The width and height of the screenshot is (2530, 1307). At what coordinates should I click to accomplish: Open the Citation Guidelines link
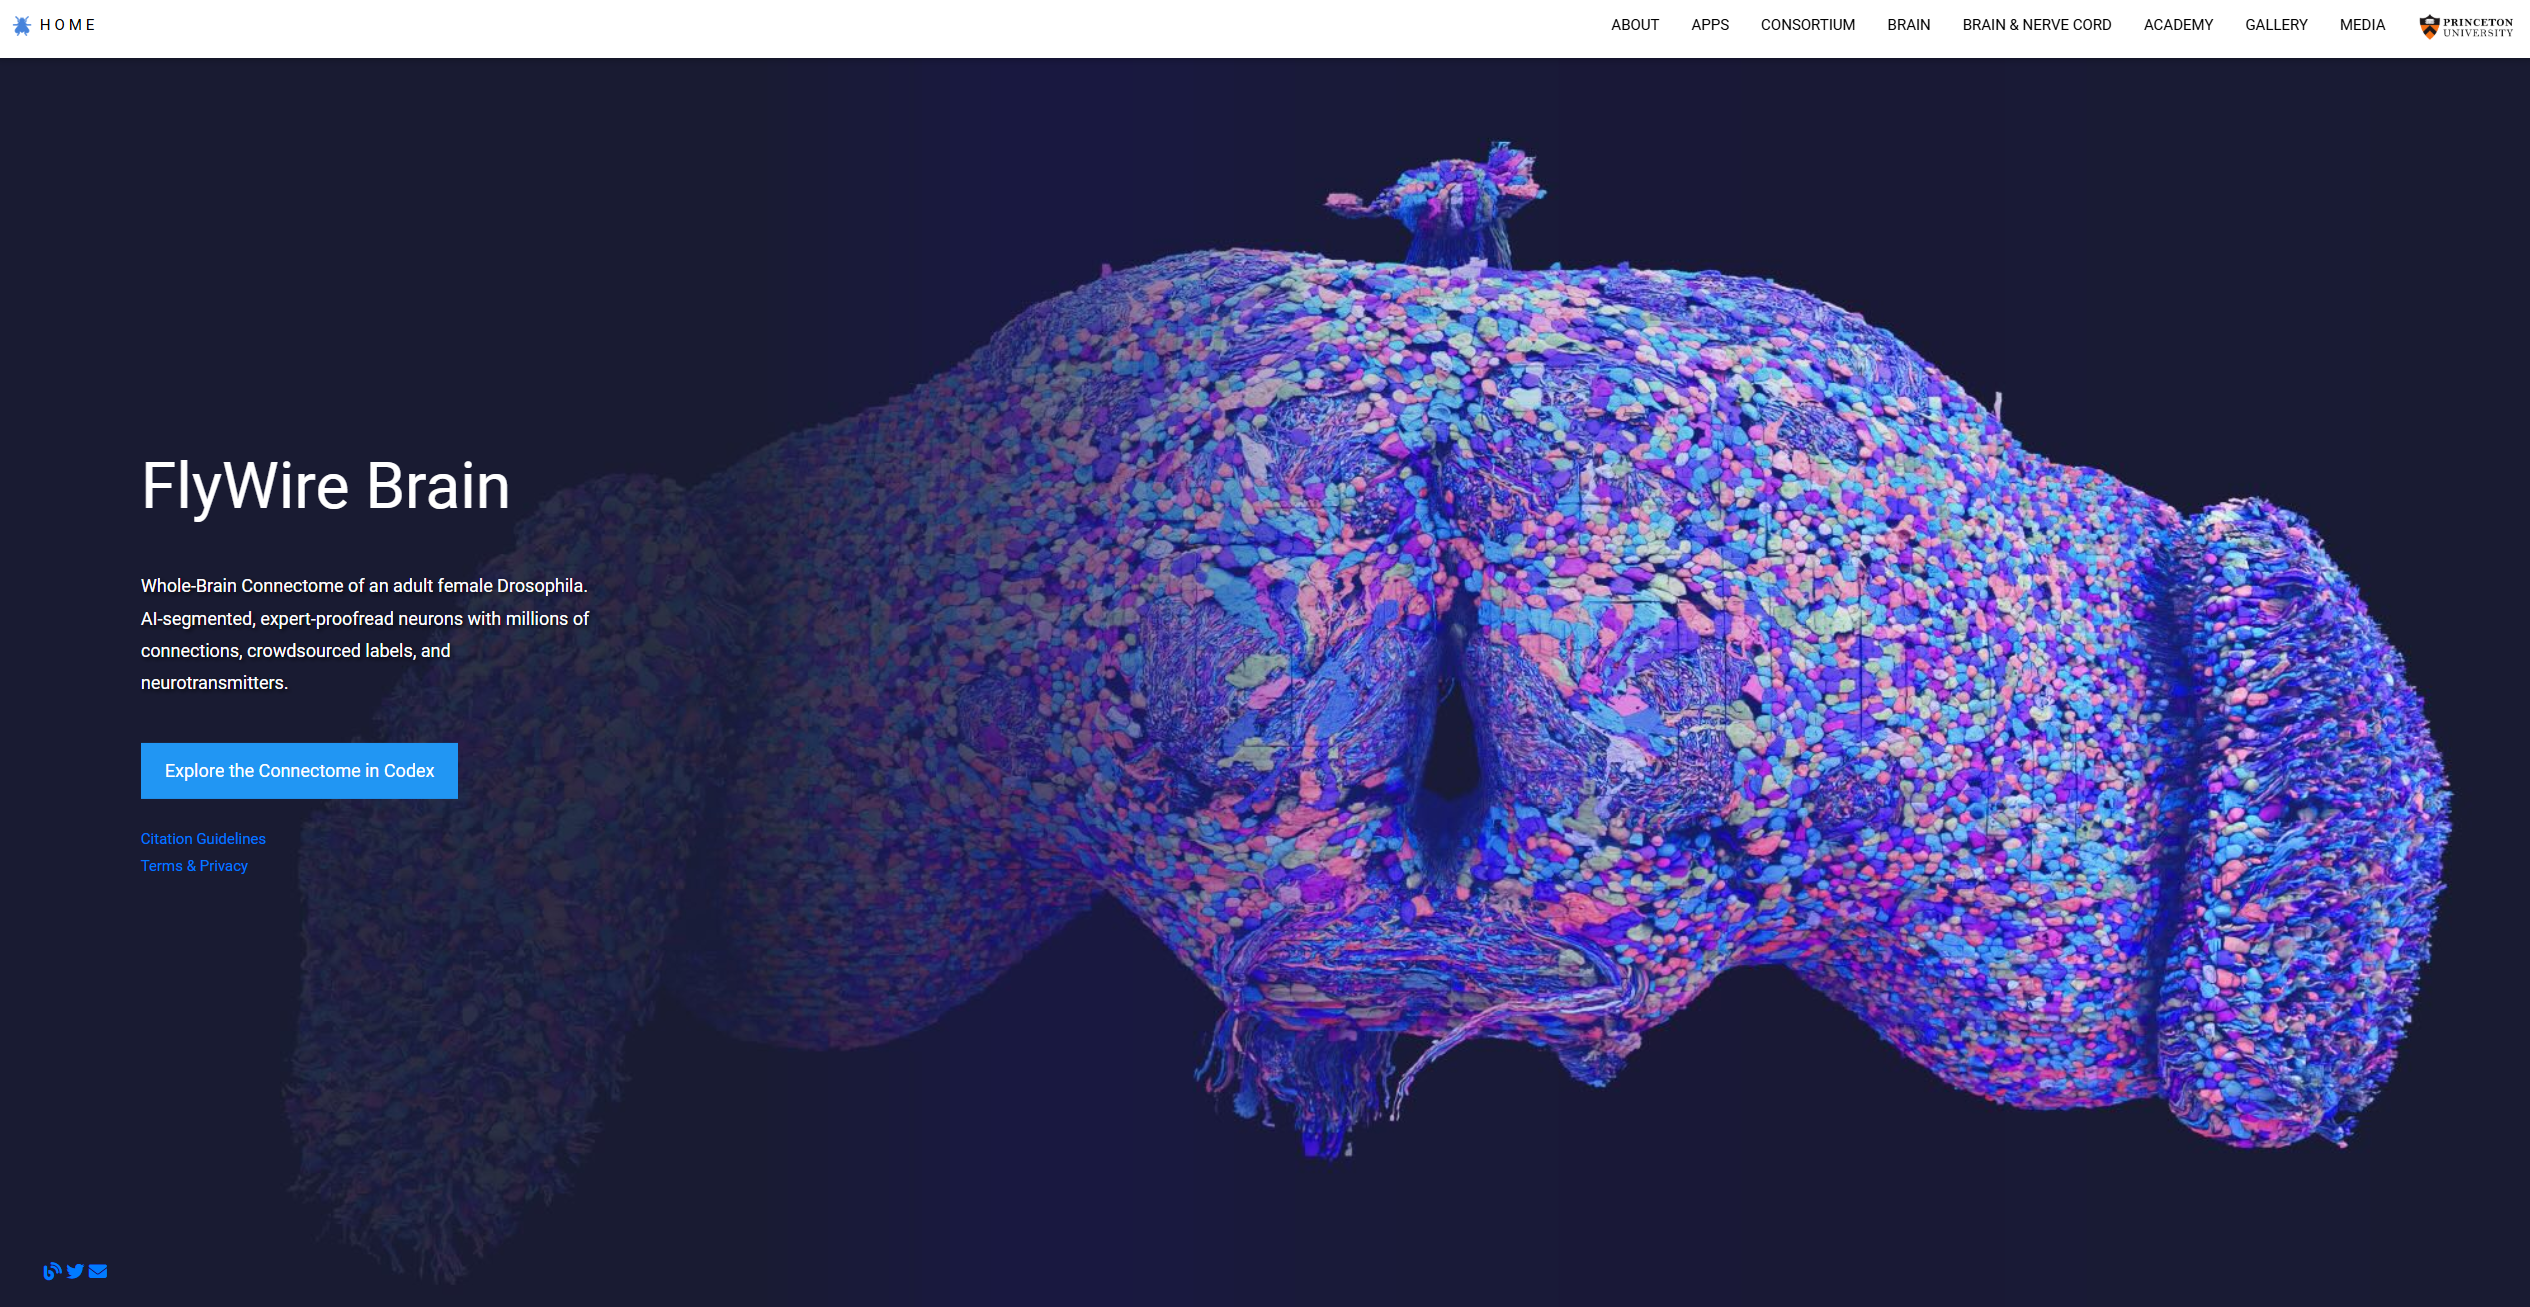click(x=203, y=839)
